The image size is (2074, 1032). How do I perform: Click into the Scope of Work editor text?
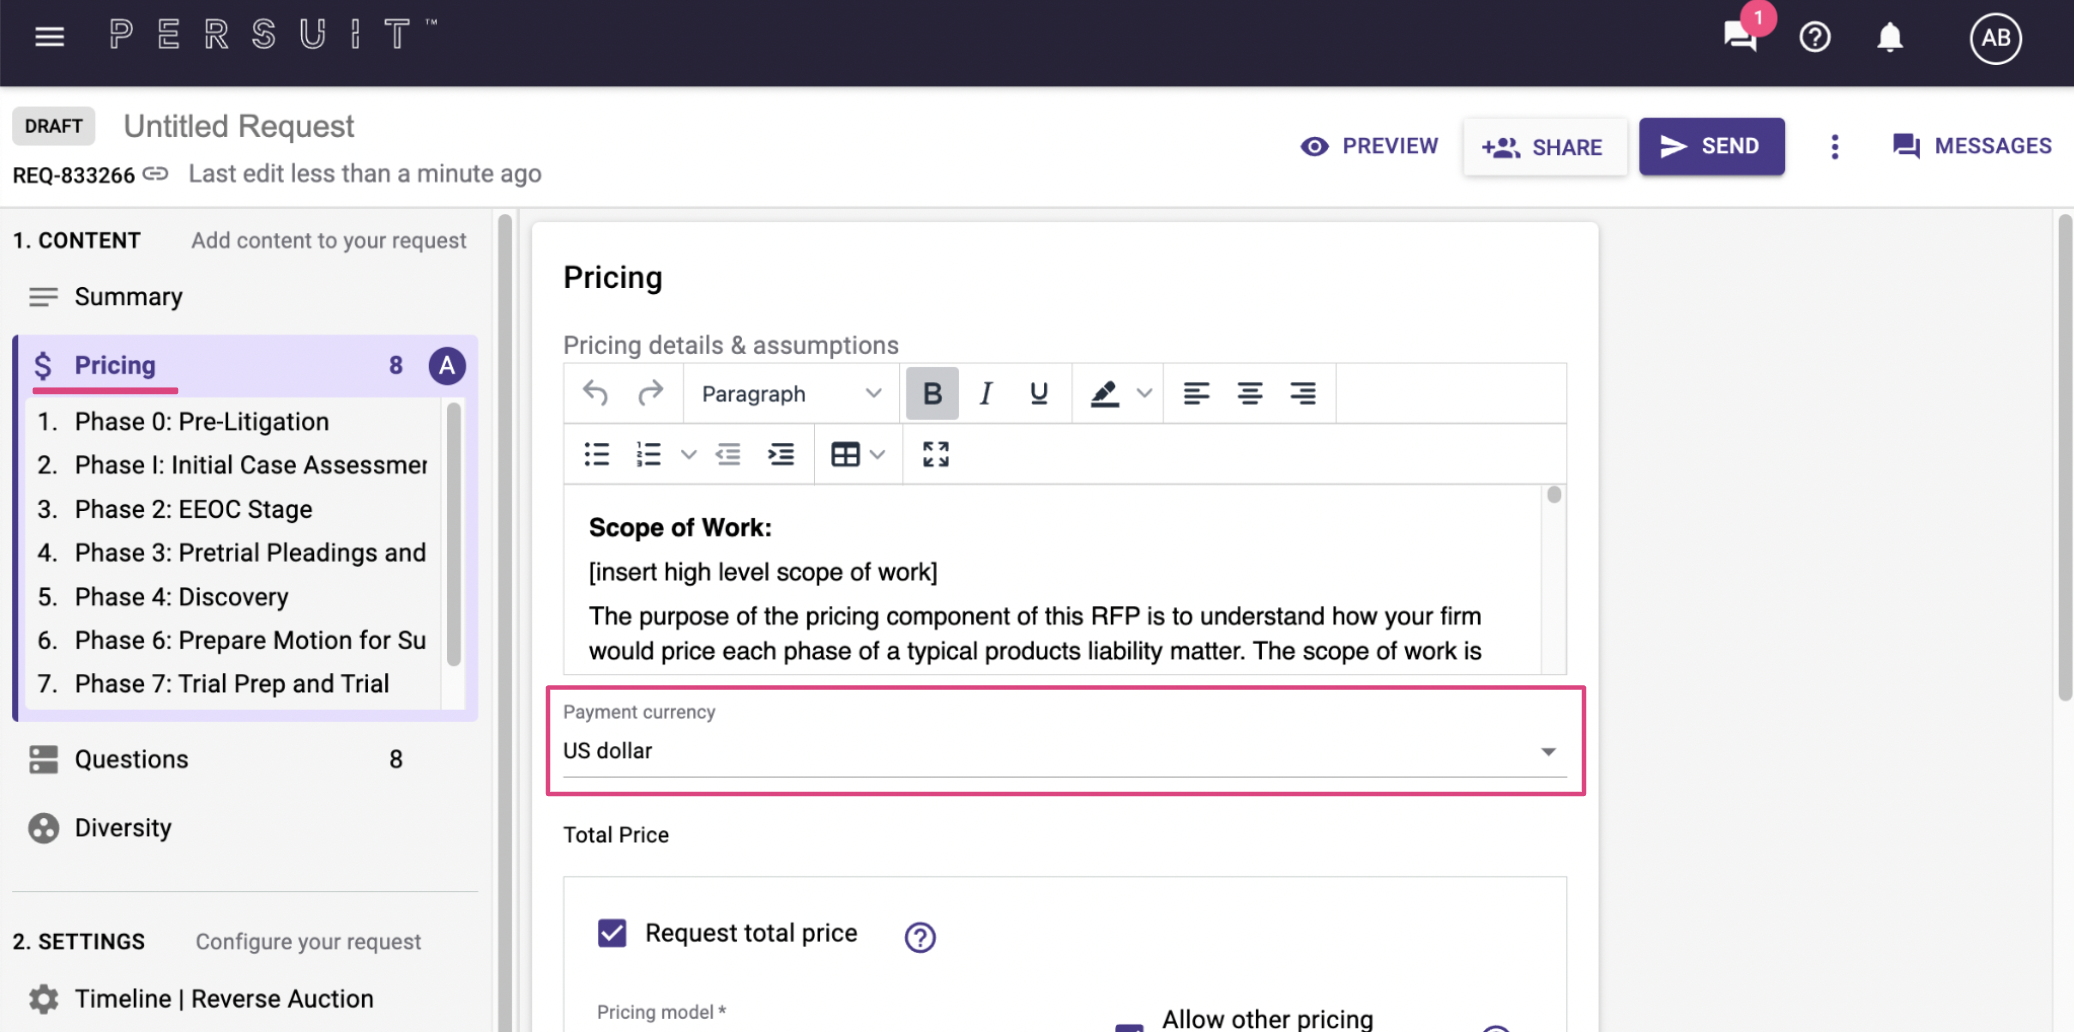click(1052, 580)
